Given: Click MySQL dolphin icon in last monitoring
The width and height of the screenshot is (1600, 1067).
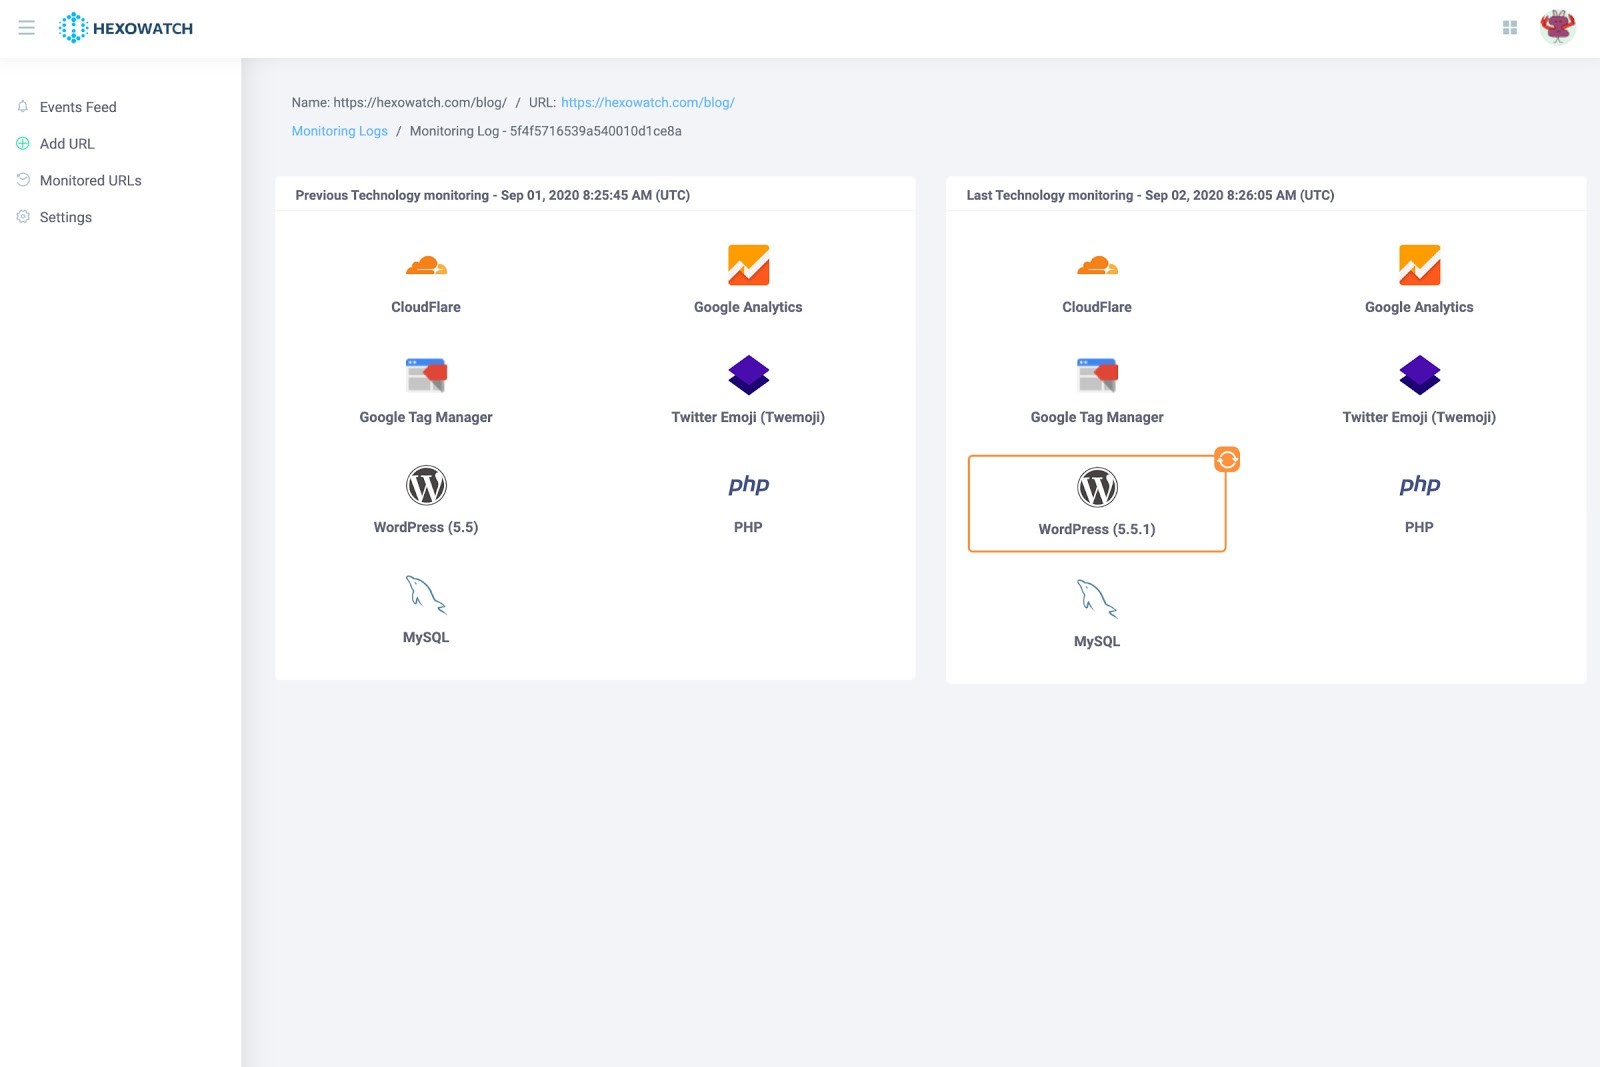Looking at the screenshot, I should (1096, 598).
